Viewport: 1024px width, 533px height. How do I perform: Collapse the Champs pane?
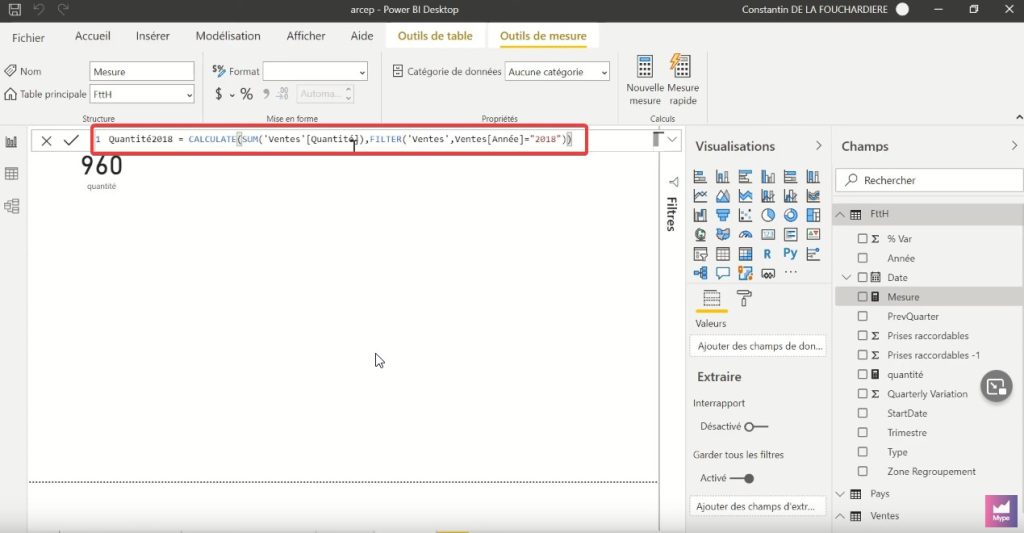[x=1014, y=146]
